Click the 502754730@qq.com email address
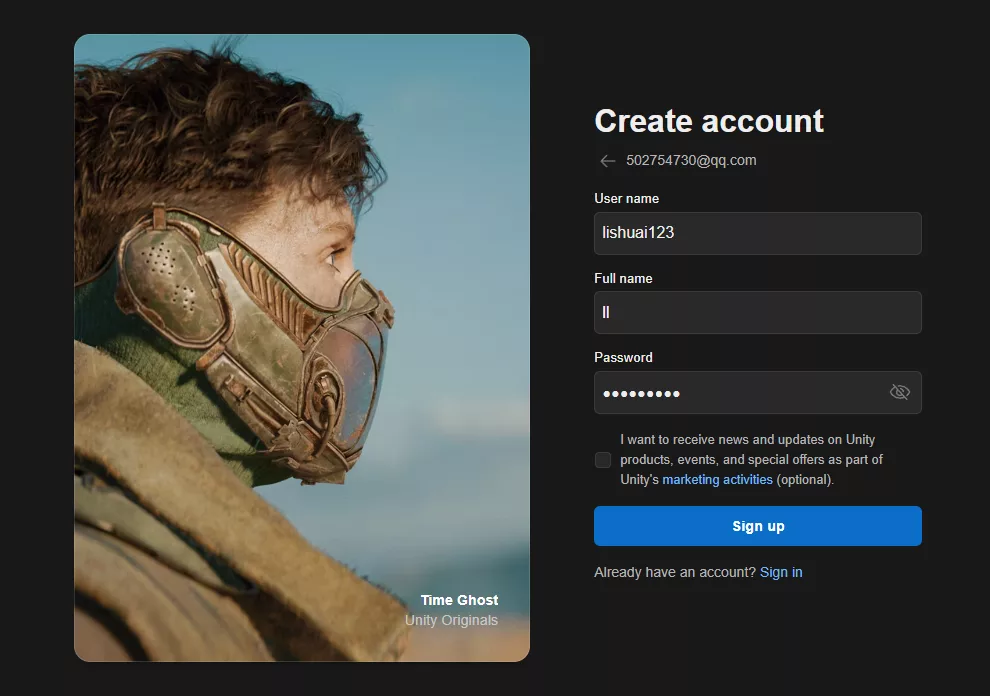 point(691,160)
